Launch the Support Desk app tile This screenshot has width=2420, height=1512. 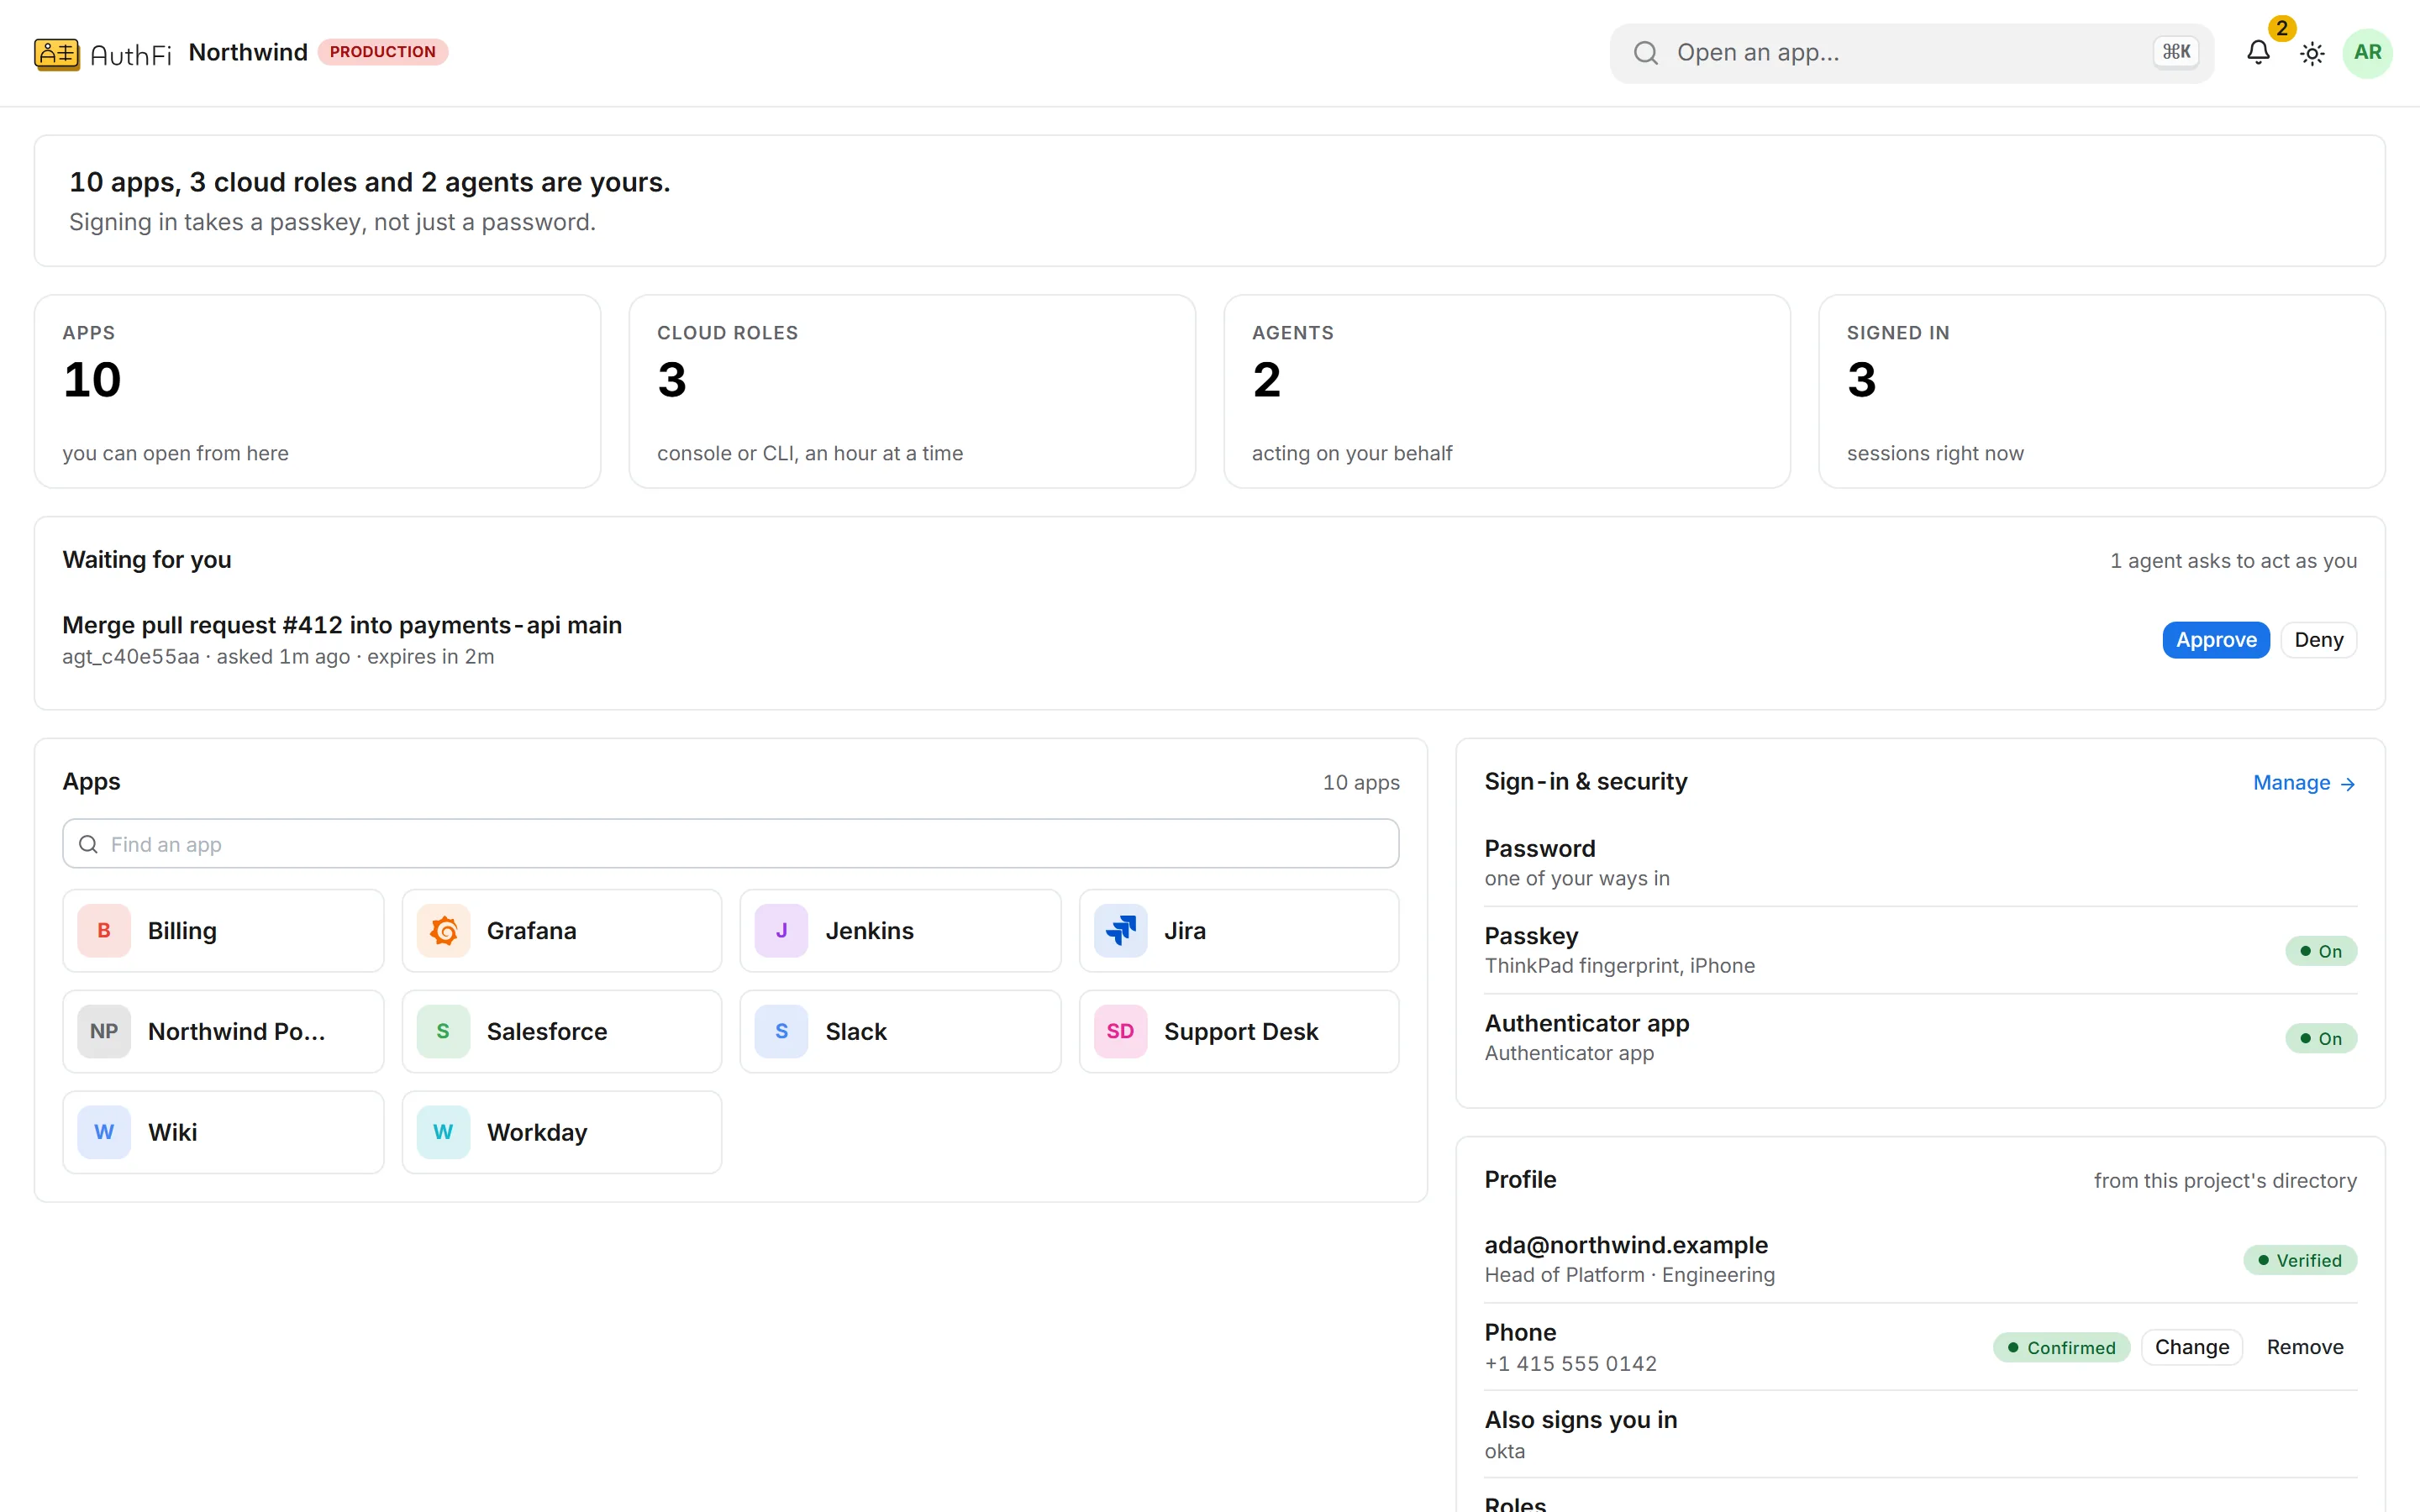tap(1239, 1032)
